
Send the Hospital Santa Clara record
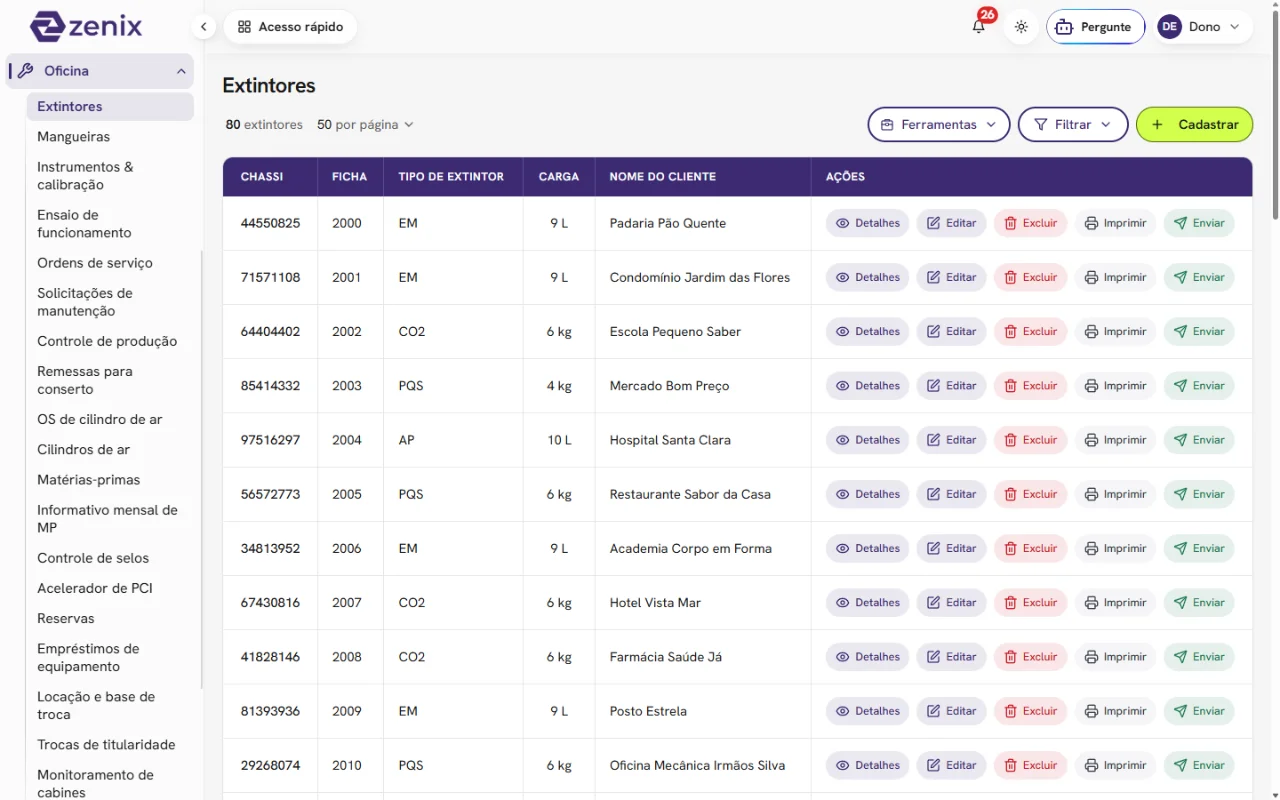pos(1199,440)
